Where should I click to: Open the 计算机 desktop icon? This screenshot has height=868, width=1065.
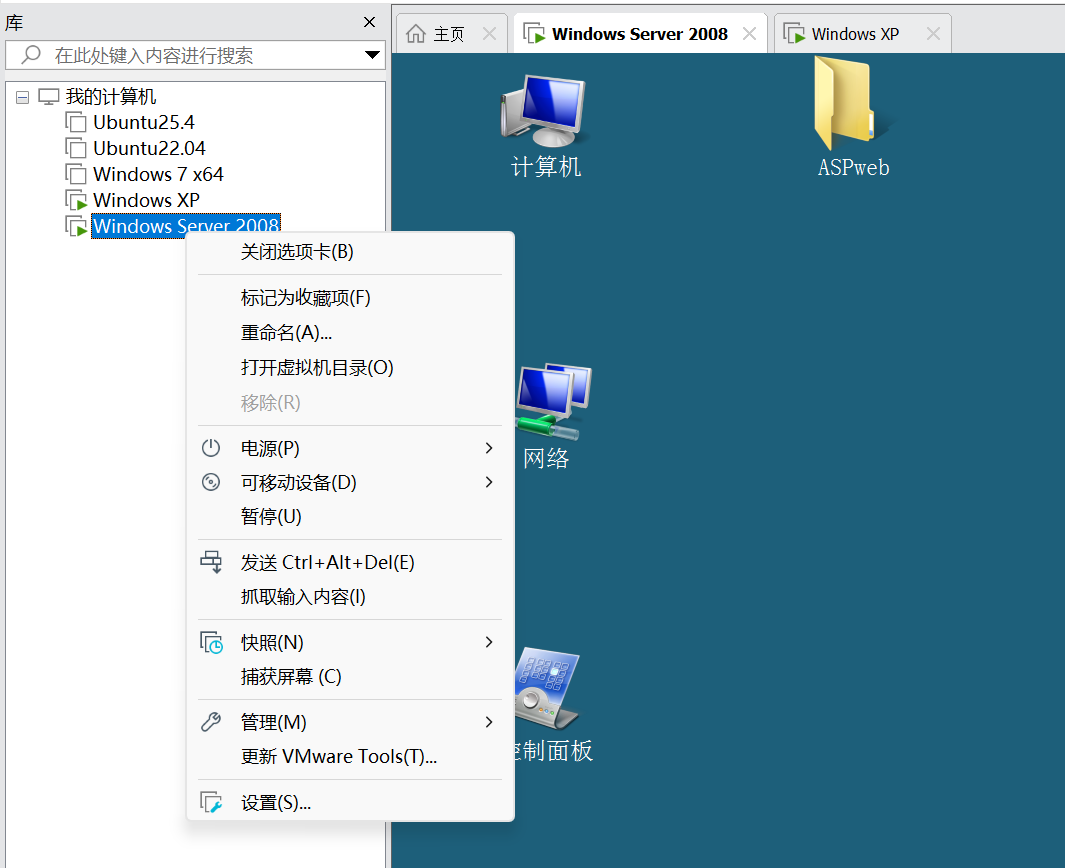545,126
